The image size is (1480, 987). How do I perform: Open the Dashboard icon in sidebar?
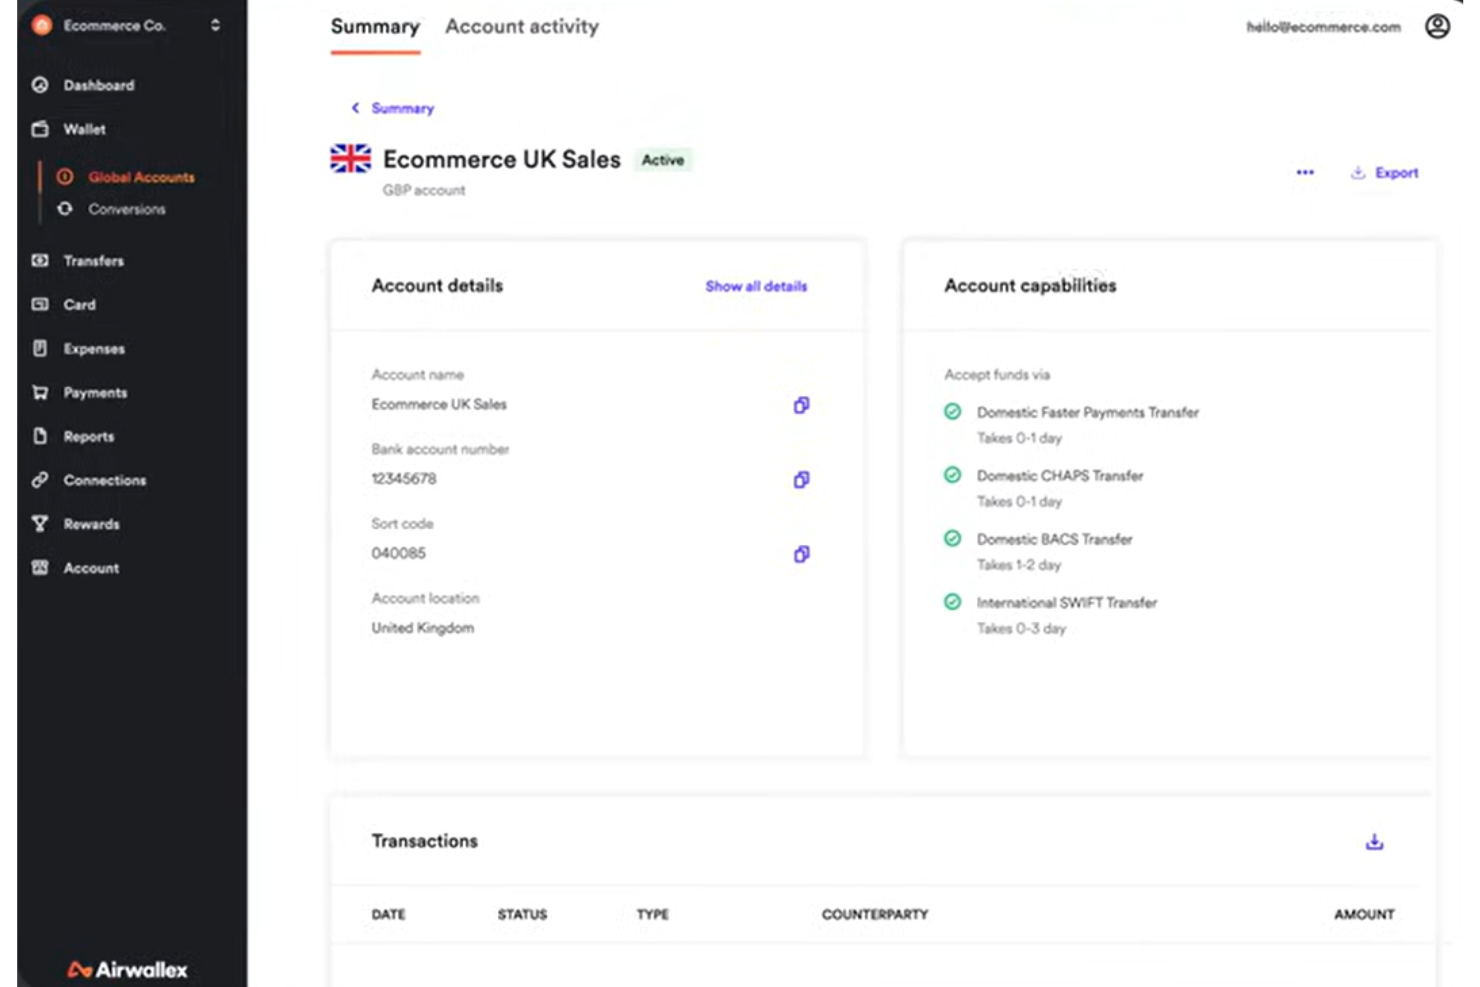pyautogui.click(x=40, y=85)
